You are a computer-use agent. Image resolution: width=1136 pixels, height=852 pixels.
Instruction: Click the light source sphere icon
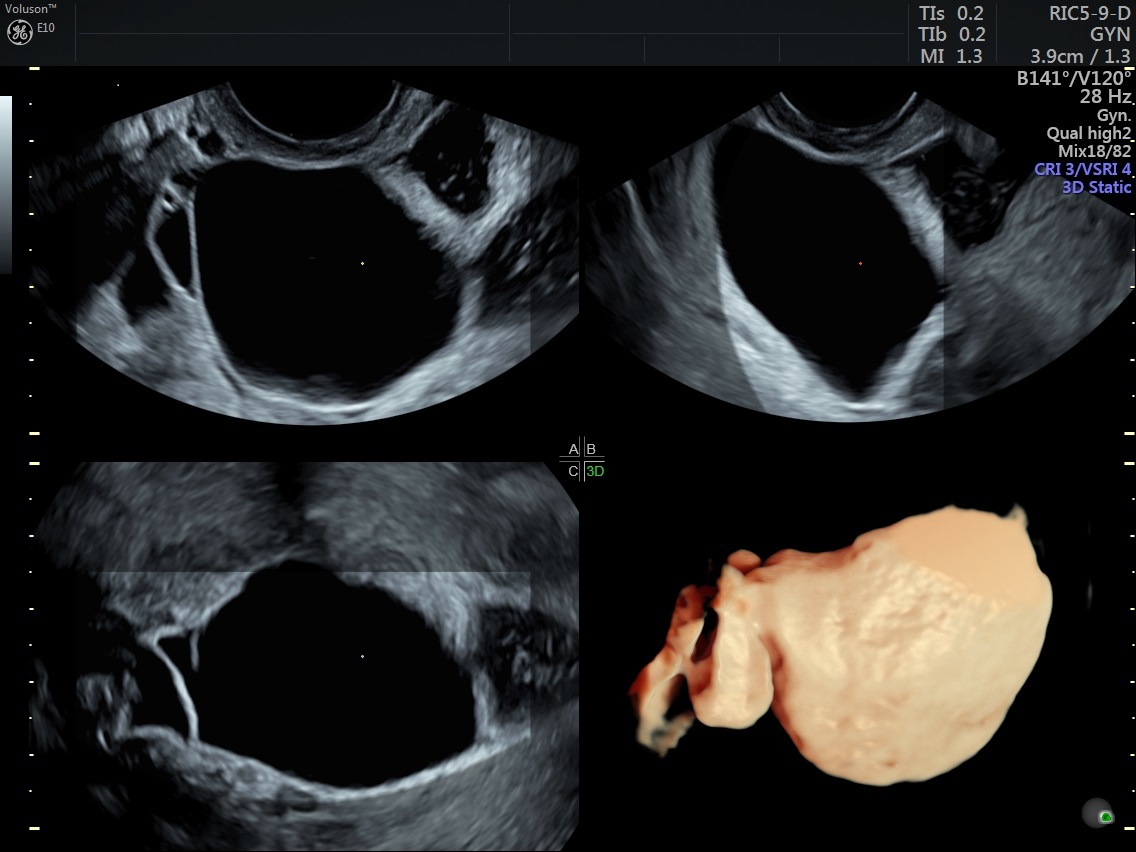click(1098, 812)
